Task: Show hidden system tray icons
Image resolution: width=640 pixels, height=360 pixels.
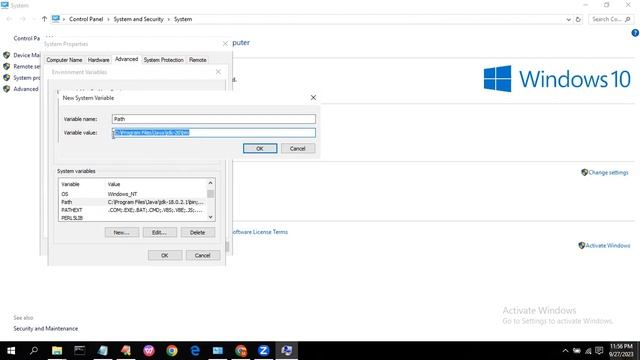Action: tap(565, 351)
